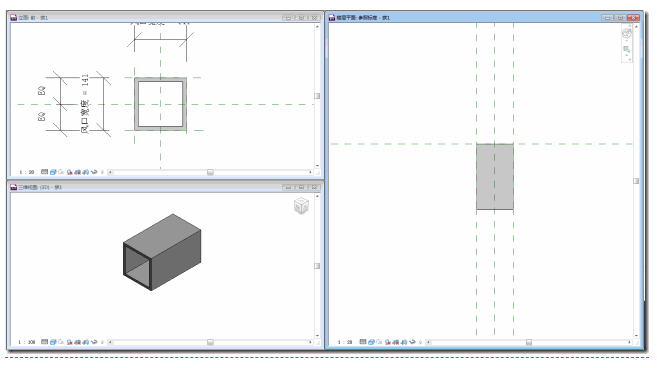Open the SteeringWheels navigation tool in floor plan
The height and width of the screenshot is (368, 657).
(626, 34)
